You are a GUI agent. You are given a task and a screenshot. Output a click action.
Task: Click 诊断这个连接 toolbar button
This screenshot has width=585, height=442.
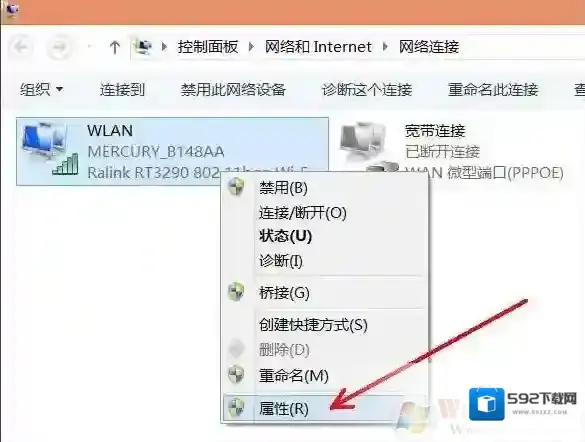coord(367,90)
